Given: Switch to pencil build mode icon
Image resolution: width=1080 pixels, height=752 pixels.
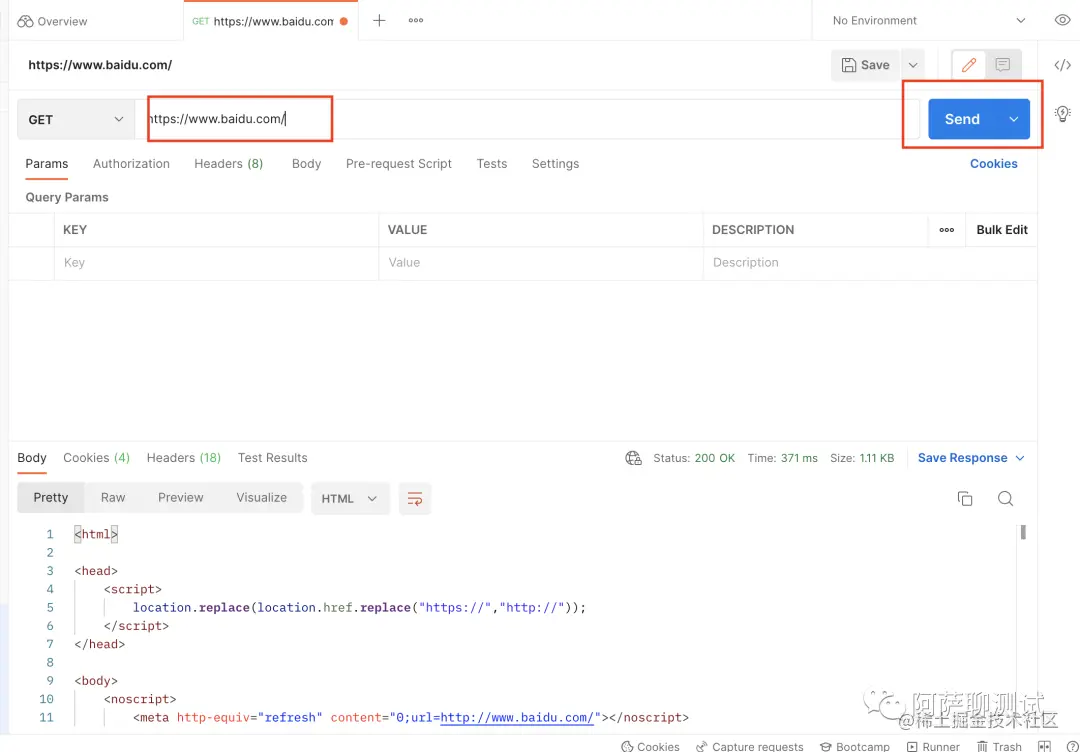Looking at the screenshot, I should coord(969,65).
